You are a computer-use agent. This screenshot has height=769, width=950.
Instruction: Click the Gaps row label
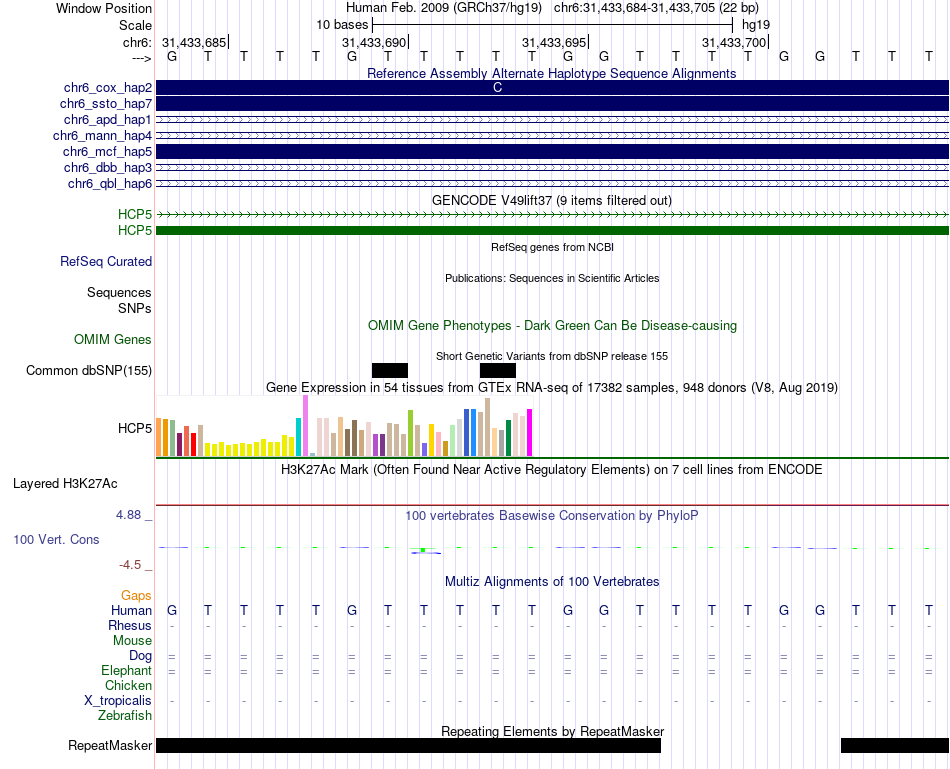click(x=136, y=596)
